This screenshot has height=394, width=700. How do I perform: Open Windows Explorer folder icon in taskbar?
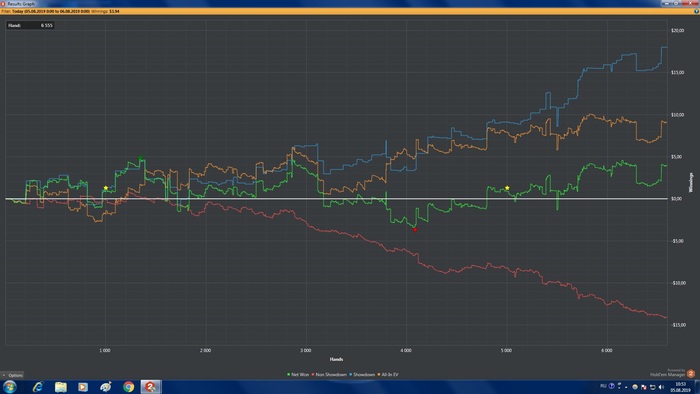point(60,386)
